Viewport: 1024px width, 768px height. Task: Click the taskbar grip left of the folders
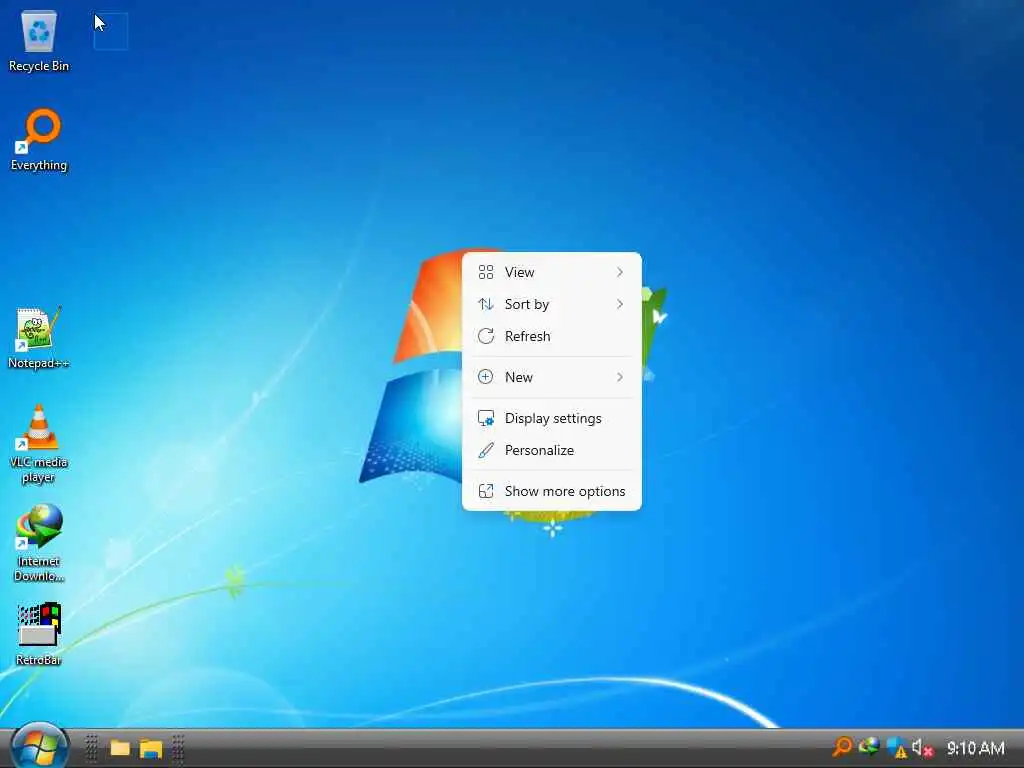[x=91, y=748]
